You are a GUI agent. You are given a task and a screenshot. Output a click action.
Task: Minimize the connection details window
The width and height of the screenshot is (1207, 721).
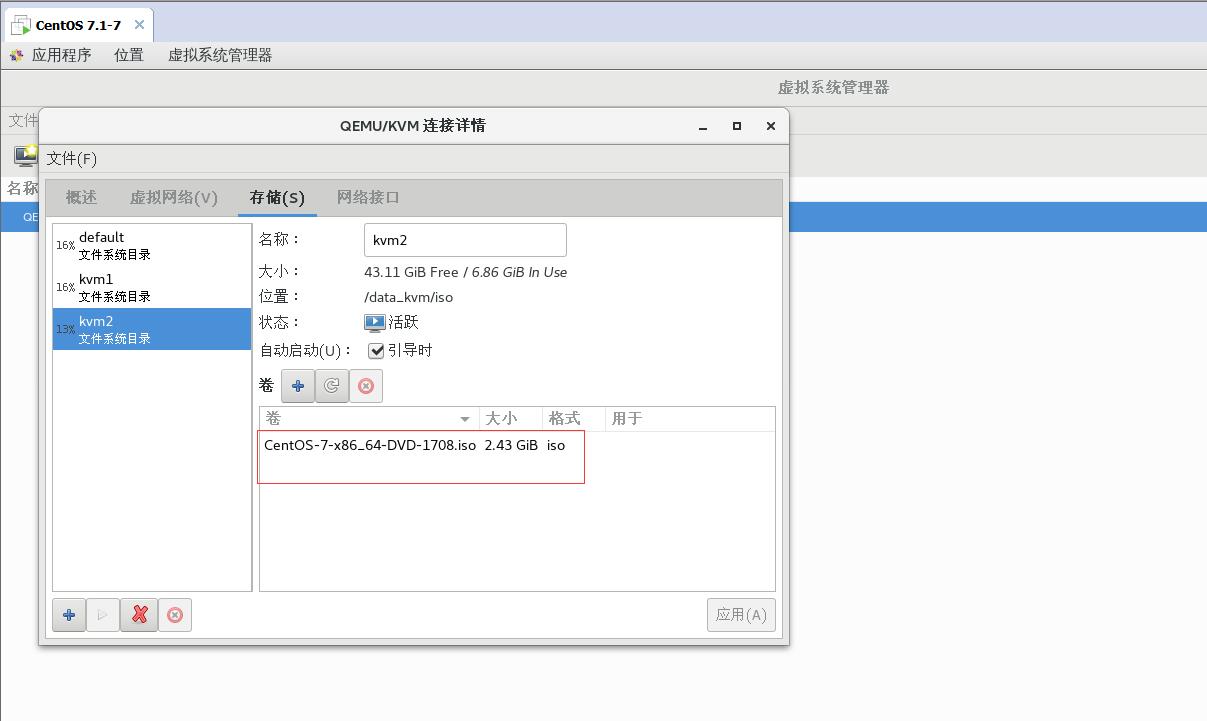704,126
